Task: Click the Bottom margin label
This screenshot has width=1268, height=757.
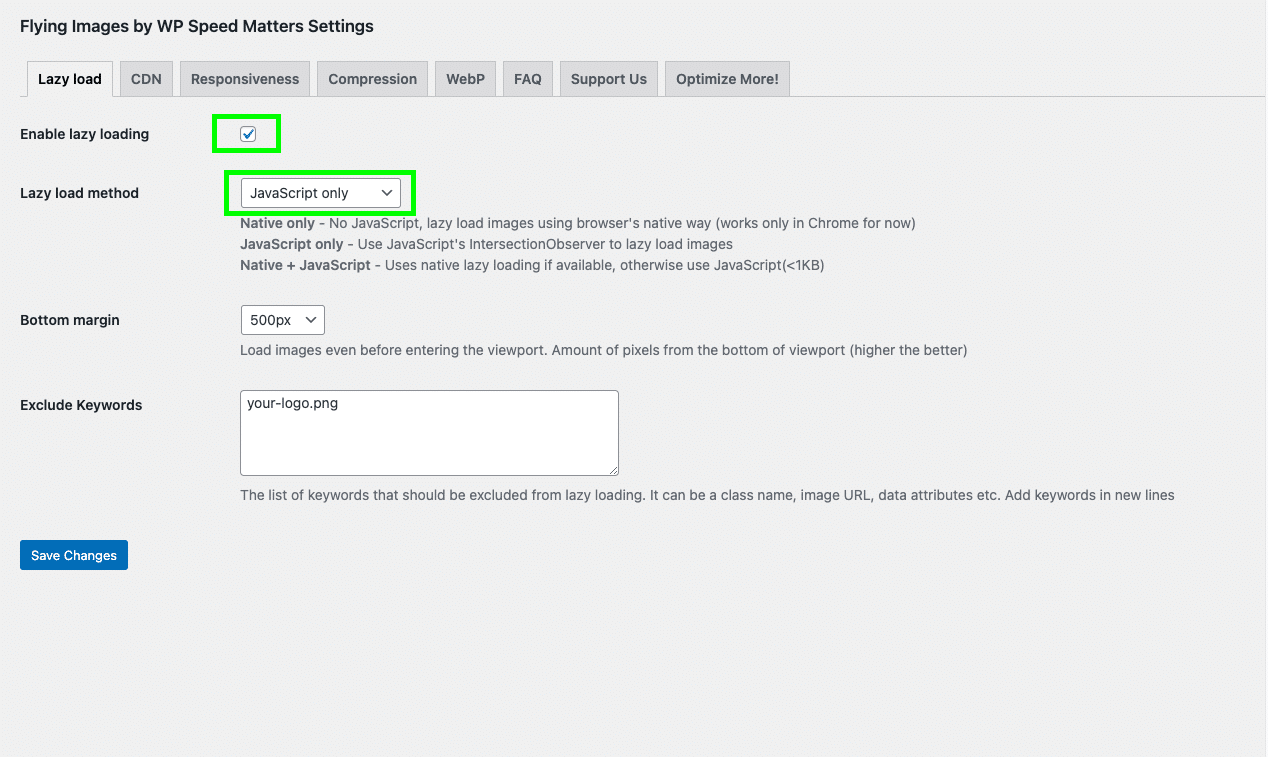Action: (70, 320)
